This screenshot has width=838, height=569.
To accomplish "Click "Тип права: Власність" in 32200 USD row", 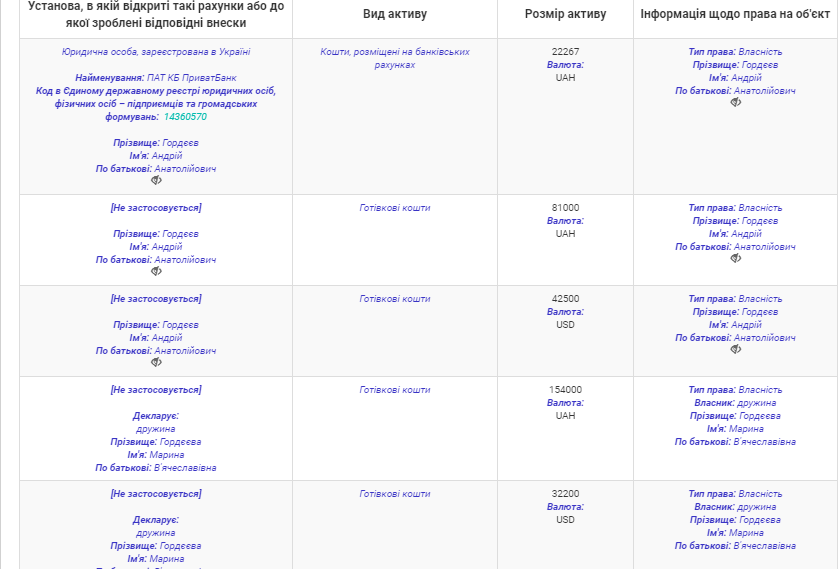I will [735, 494].
